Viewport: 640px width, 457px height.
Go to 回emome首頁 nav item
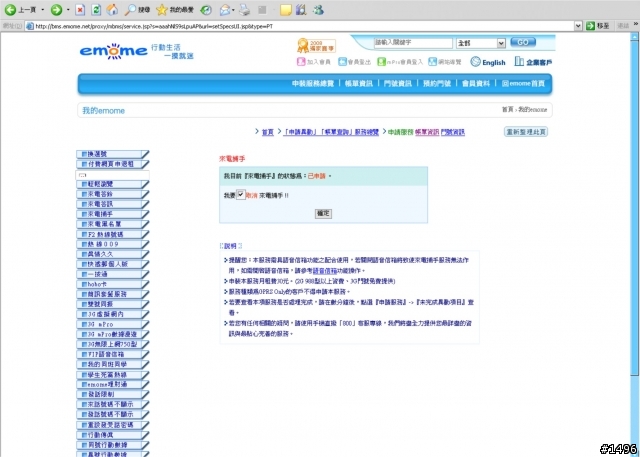coord(523,84)
